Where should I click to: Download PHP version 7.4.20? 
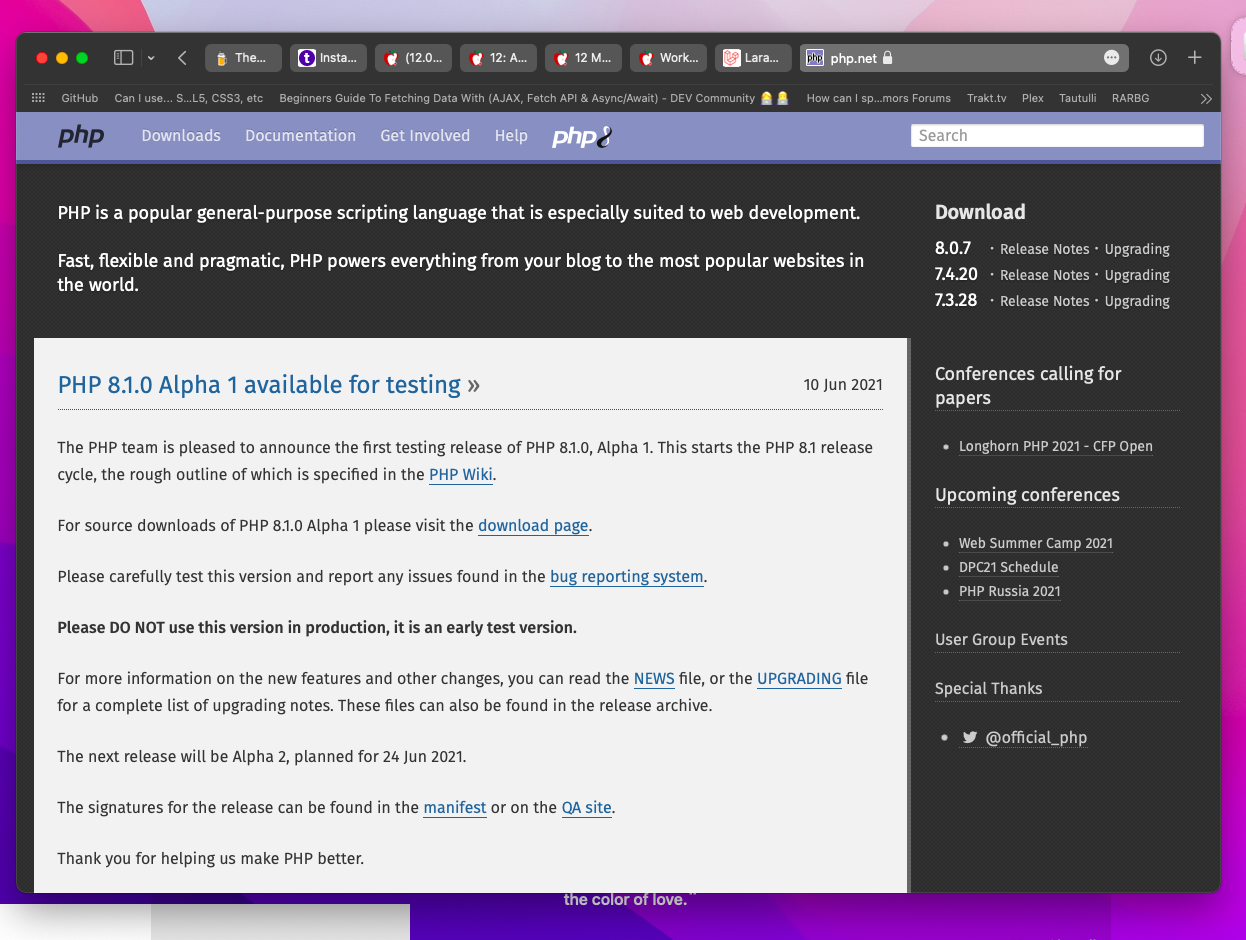(x=956, y=274)
